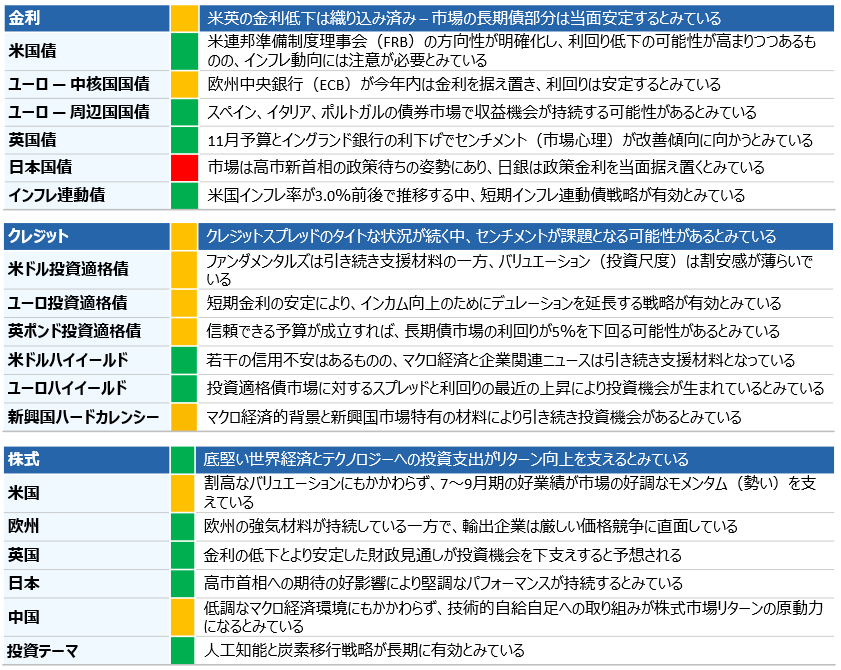Select the ユーロハイイールド row label
841x670 pixels.
pos(67,387)
